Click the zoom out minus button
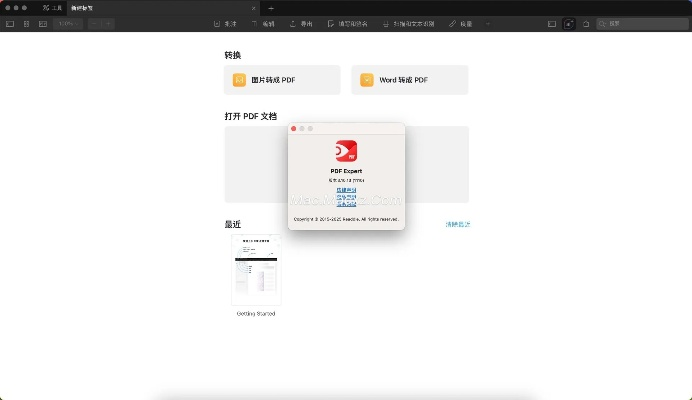The image size is (692, 400). (94, 23)
